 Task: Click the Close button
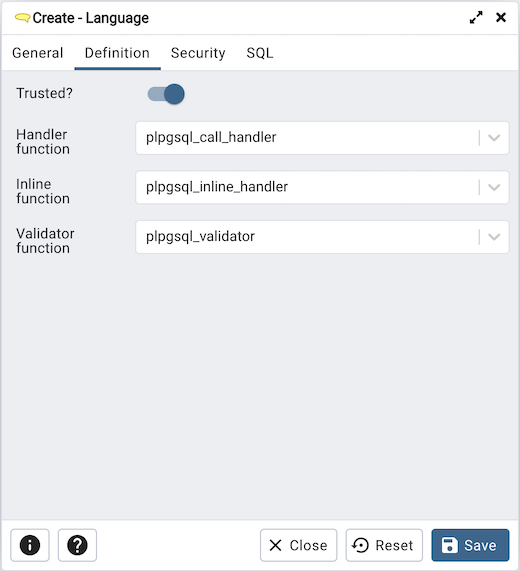[x=299, y=545]
